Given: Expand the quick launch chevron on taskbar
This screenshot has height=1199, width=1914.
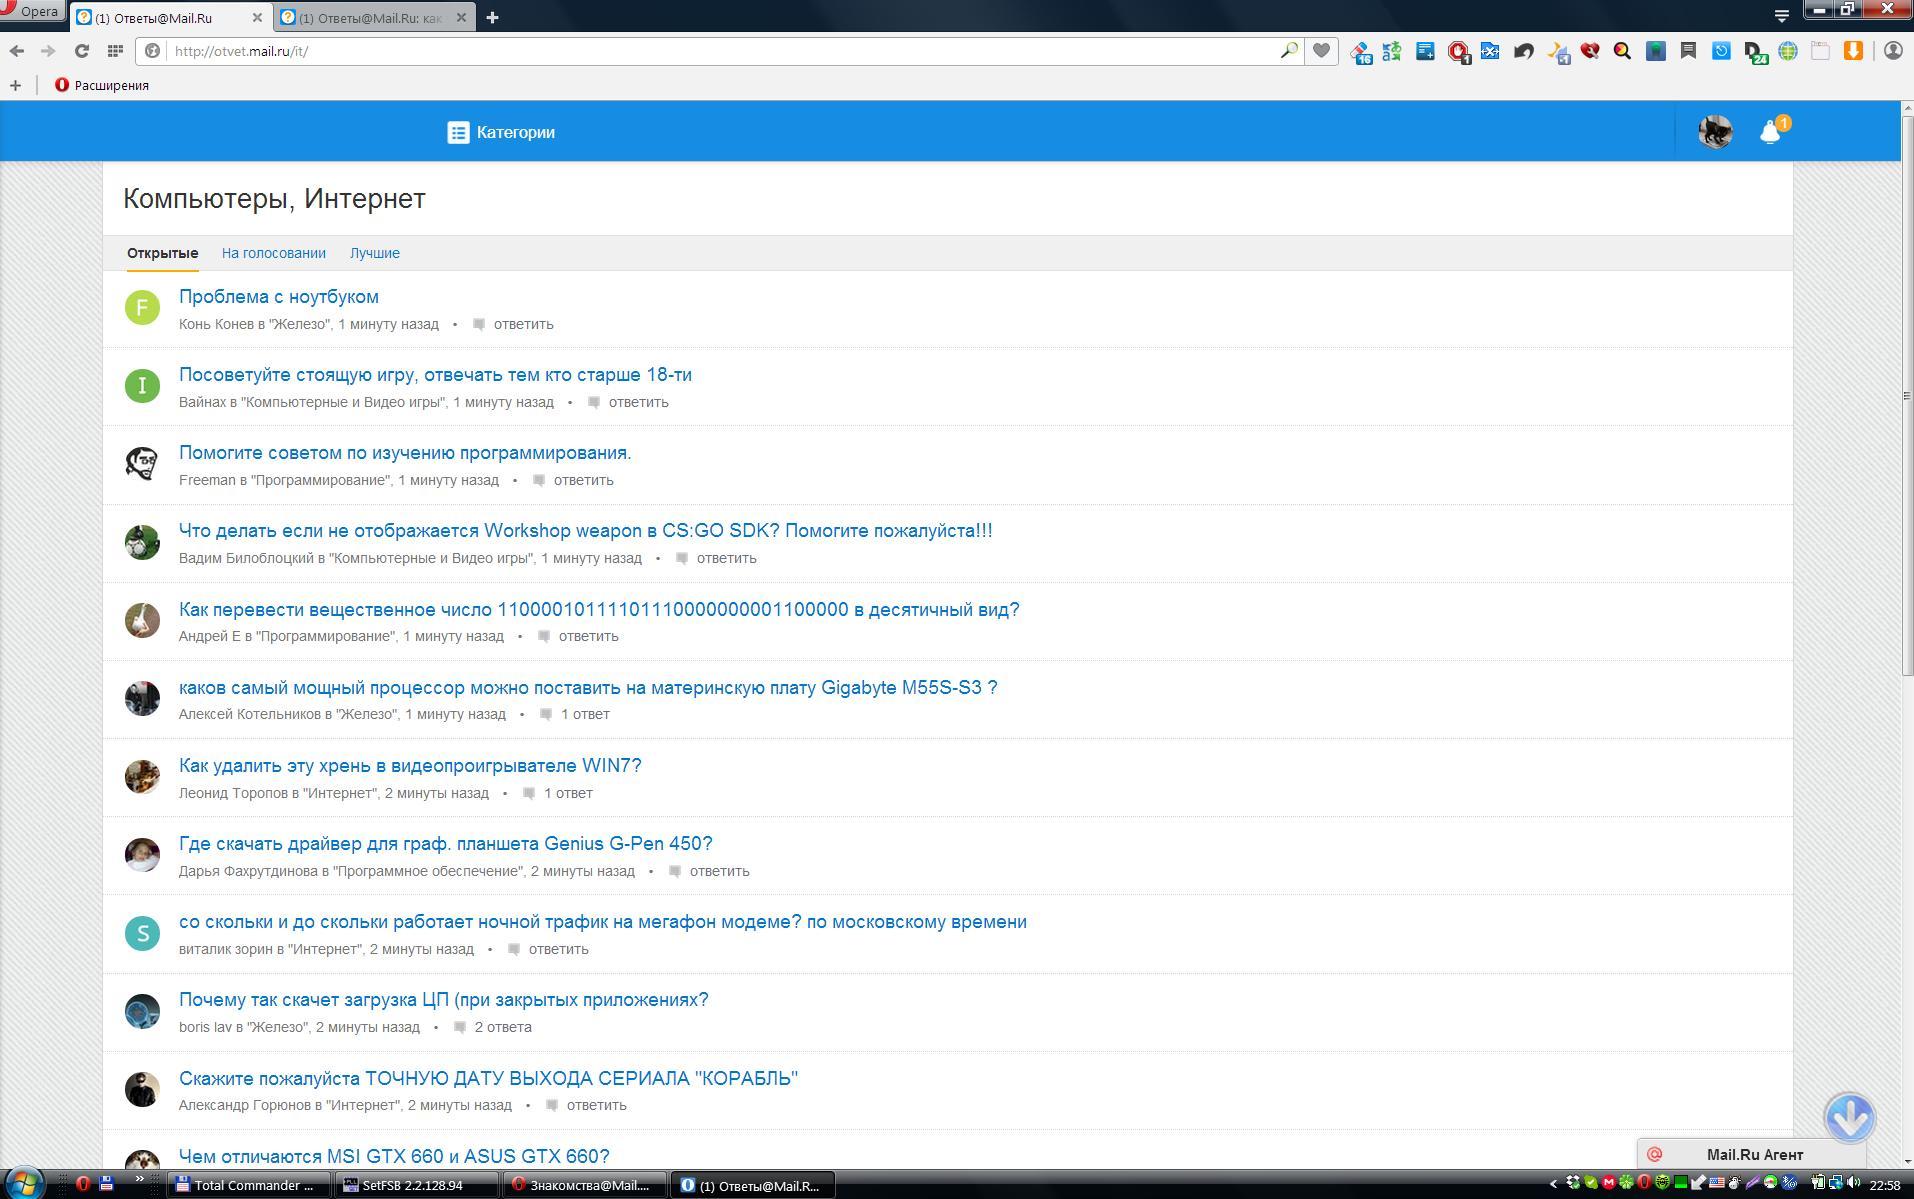Looking at the screenshot, I should pos(139,1181).
